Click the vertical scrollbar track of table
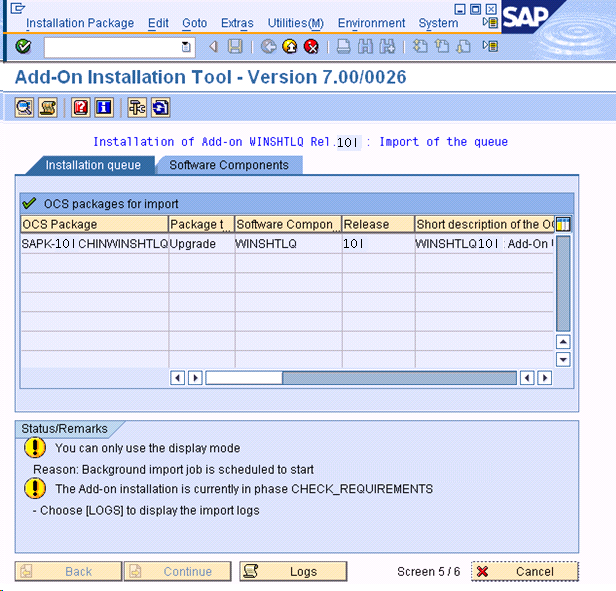616x591 pixels. pos(563,284)
